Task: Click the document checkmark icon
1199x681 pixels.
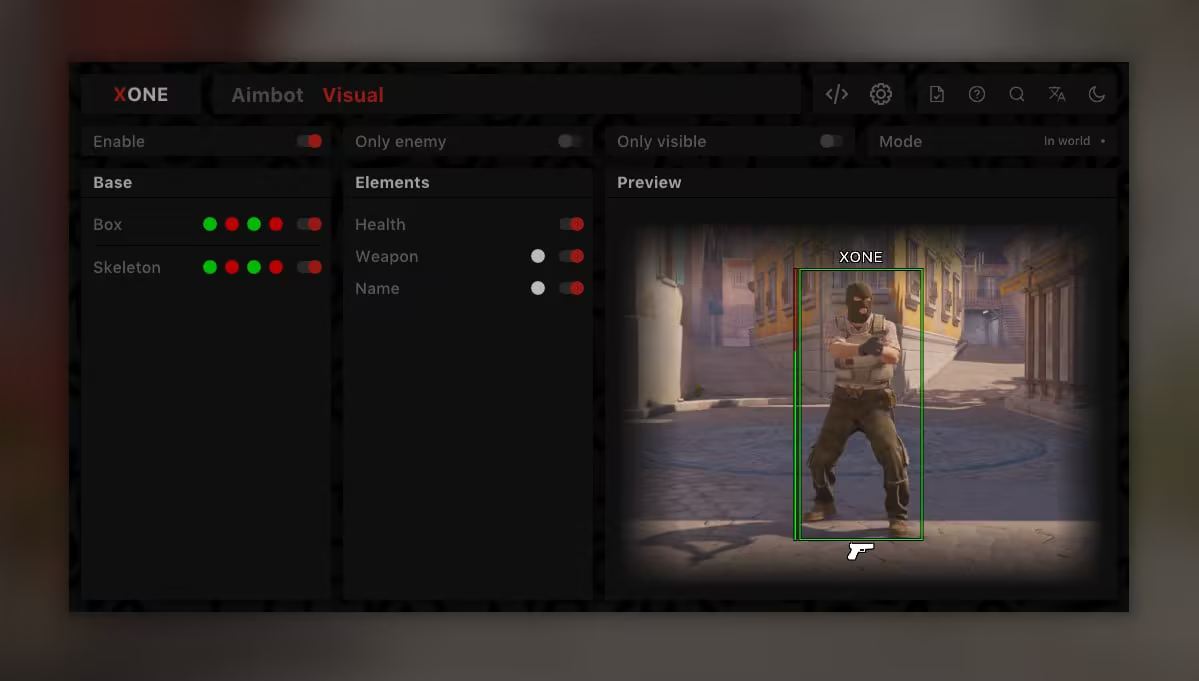Action: tap(936, 94)
